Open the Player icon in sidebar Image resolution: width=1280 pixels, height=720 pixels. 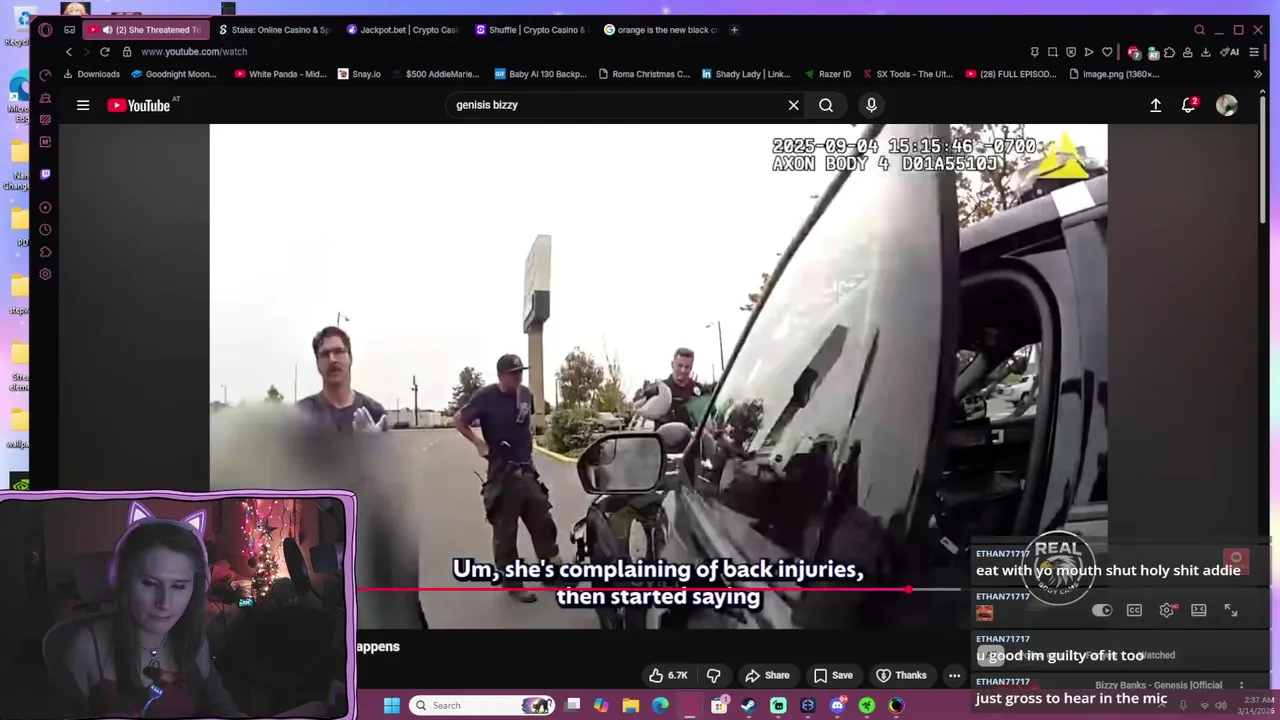45,207
